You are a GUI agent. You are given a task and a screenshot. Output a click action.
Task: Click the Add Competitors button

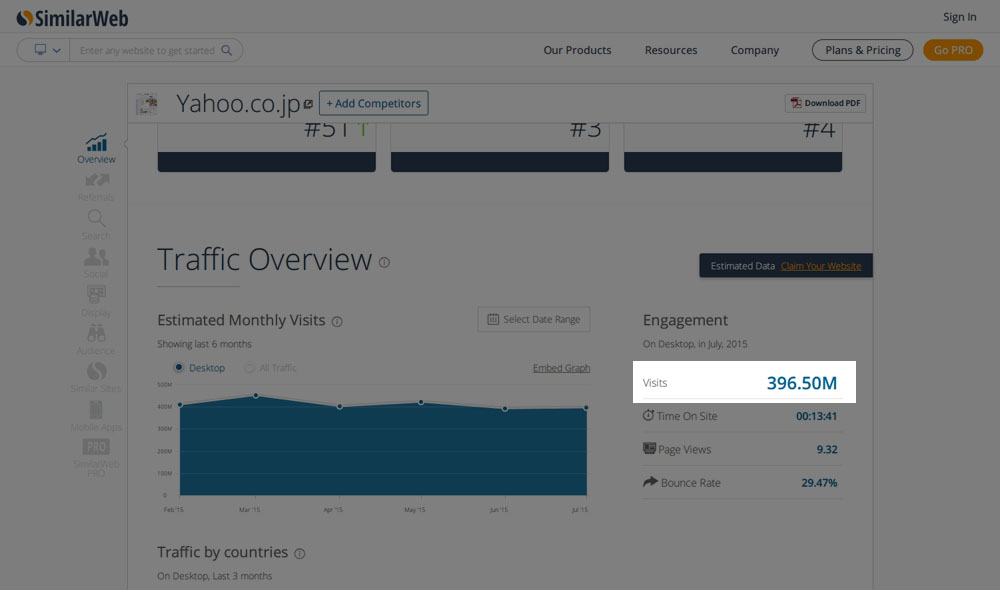(374, 103)
